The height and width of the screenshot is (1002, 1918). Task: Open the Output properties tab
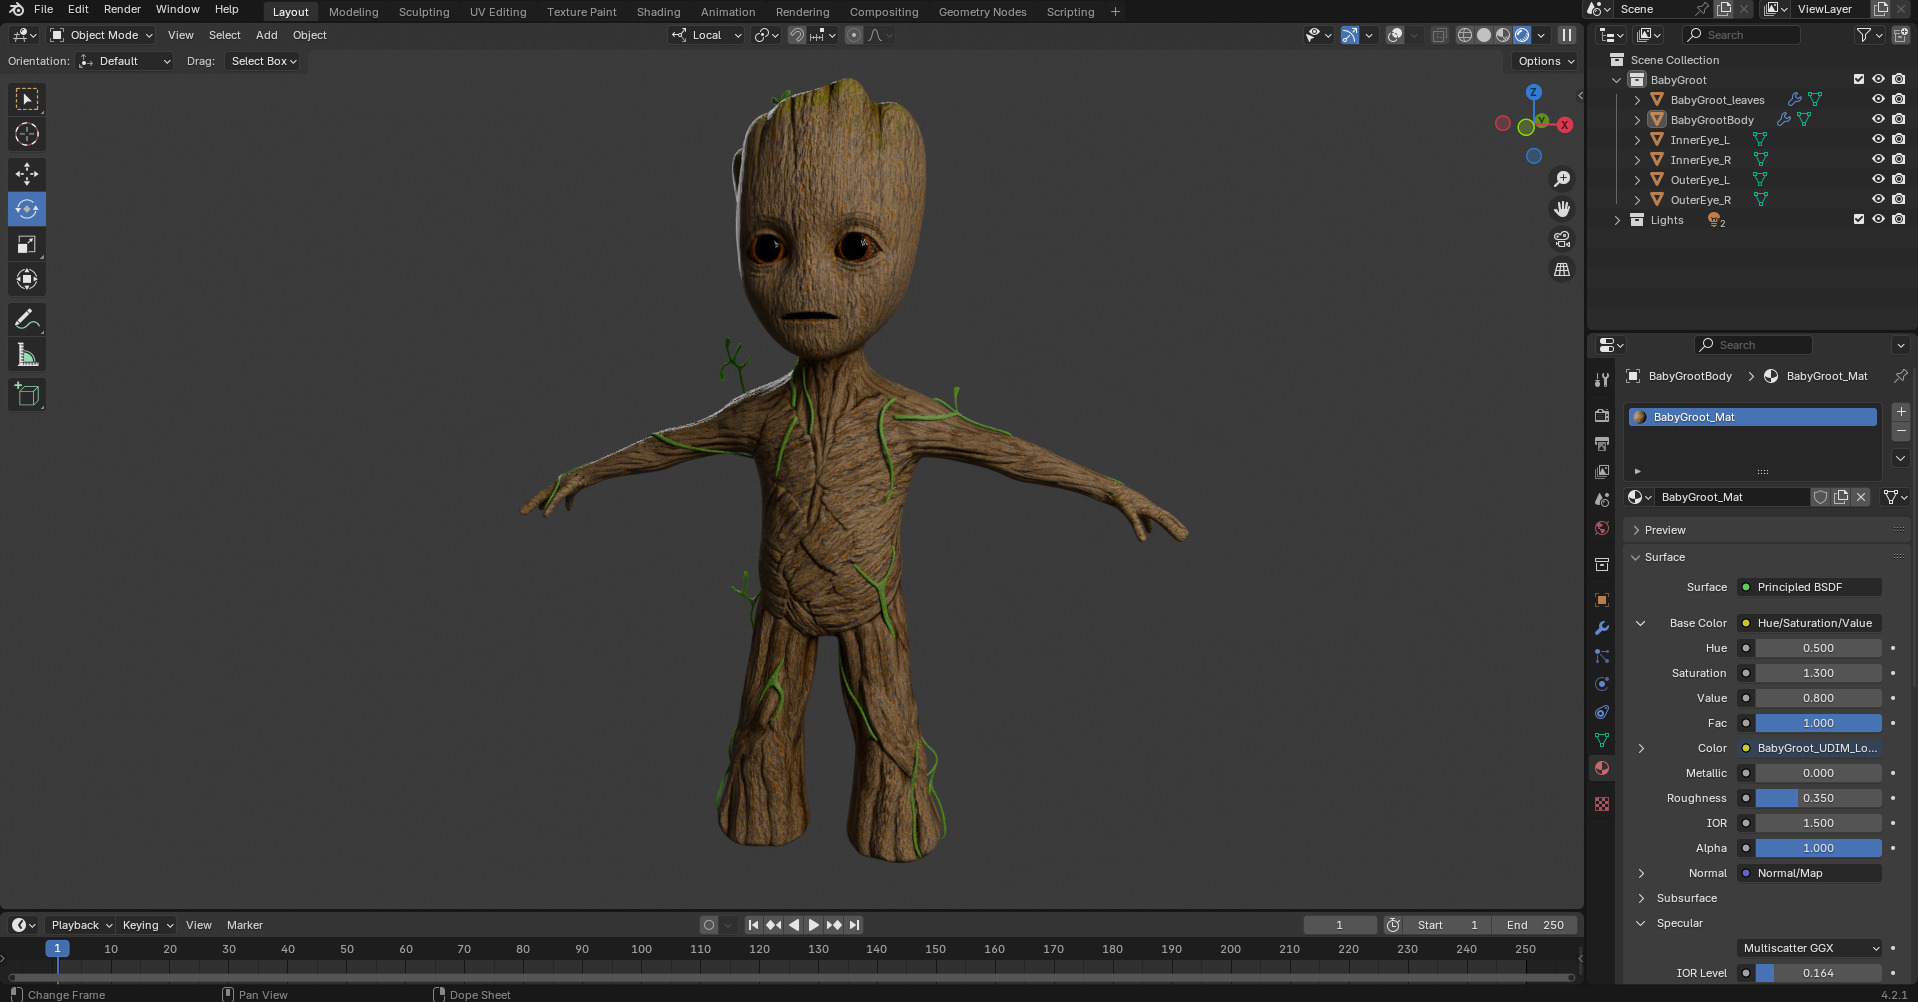pyautogui.click(x=1602, y=443)
